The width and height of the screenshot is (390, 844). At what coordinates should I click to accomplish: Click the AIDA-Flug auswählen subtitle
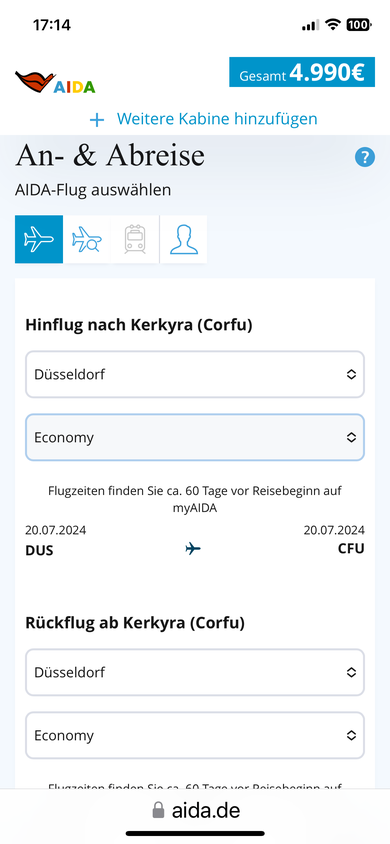[x=93, y=190]
